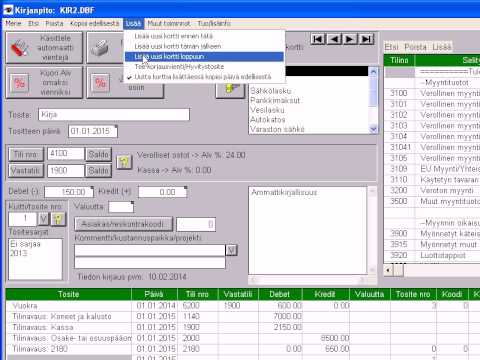Screen dimensions: 480x360
Task: Click the Vastatili button
Action: point(26,171)
